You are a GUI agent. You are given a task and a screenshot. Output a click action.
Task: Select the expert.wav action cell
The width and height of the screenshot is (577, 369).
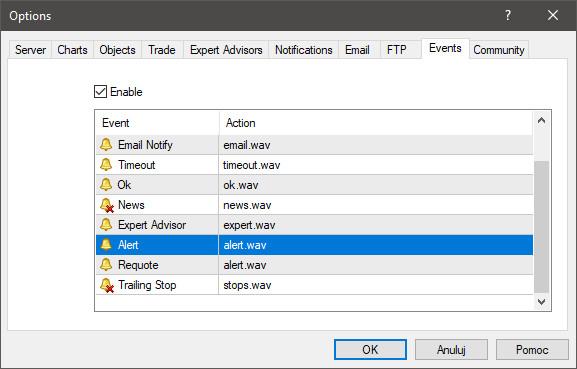pos(376,225)
